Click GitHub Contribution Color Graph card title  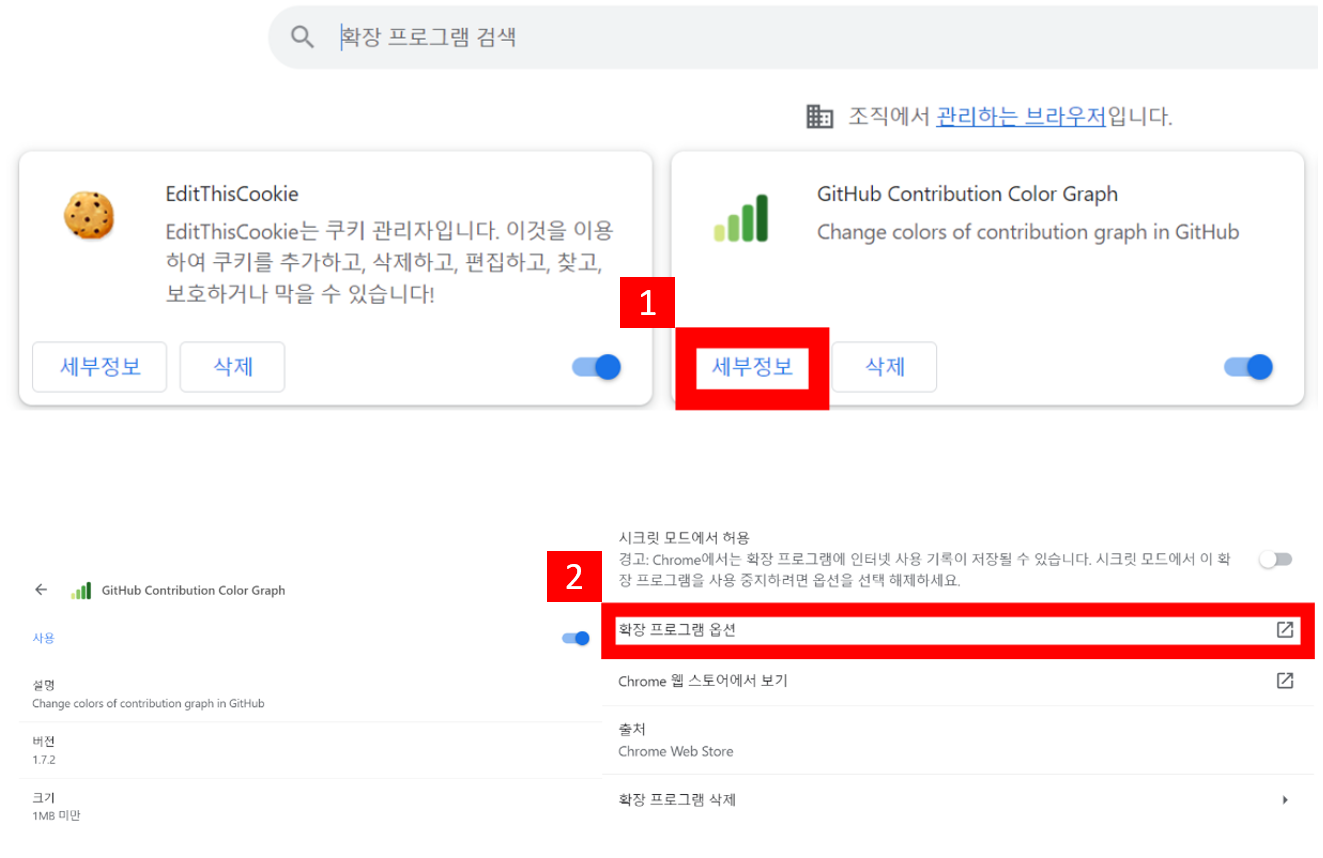[x=967, y=194]
